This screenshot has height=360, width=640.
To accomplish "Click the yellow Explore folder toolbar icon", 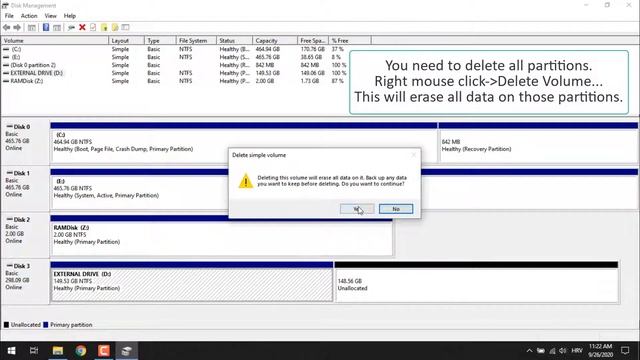I will point(115,27).
